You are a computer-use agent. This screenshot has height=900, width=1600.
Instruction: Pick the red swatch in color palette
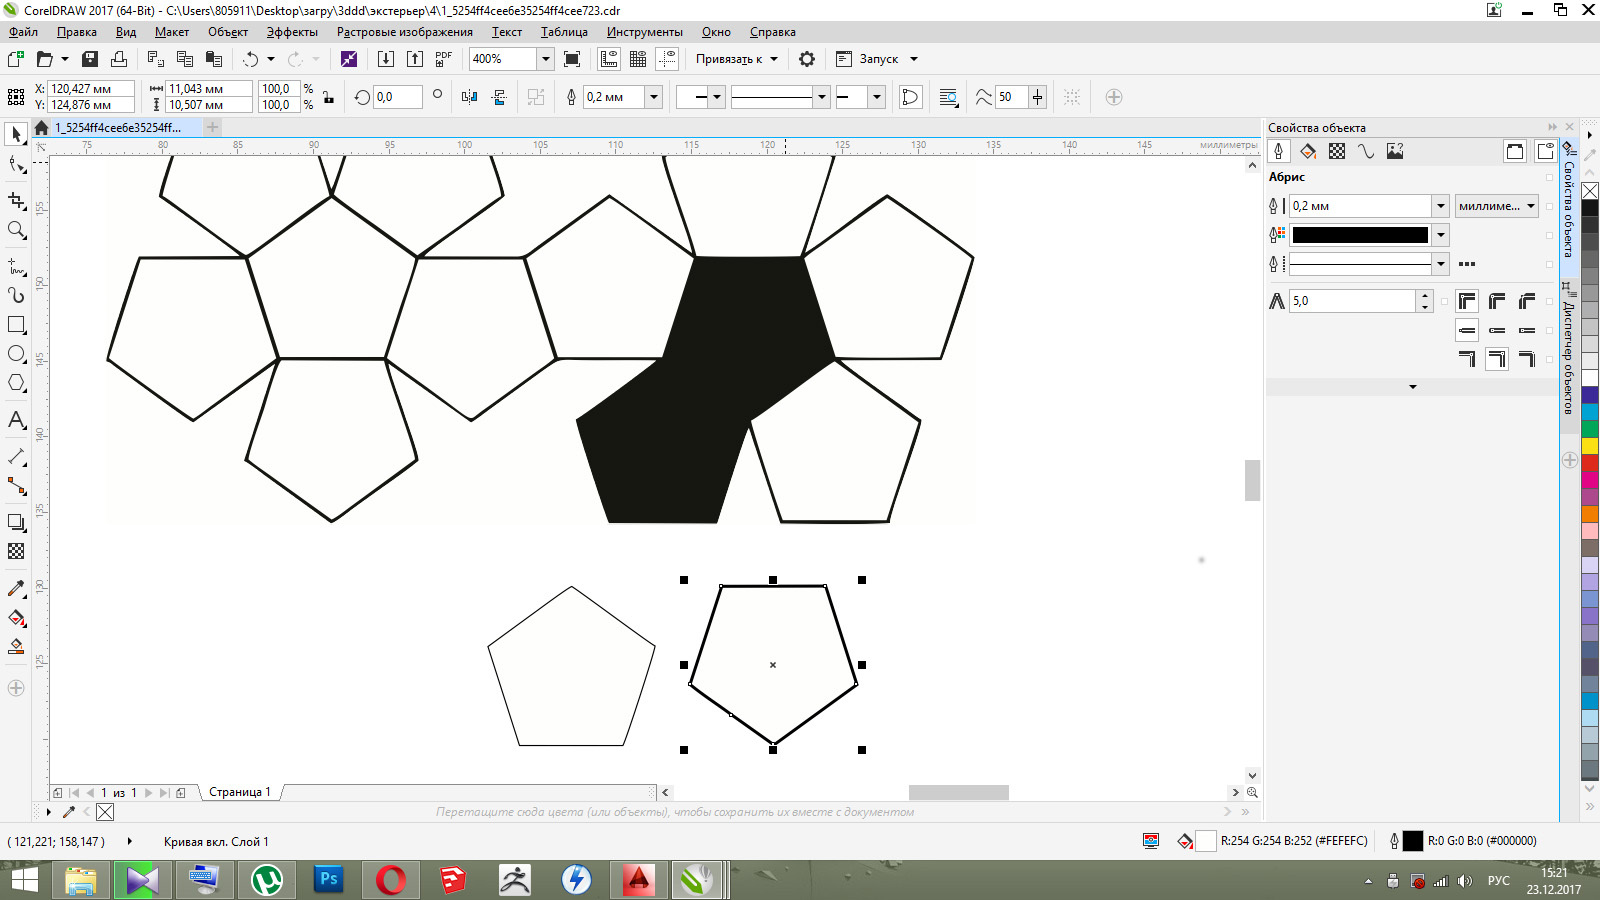click(1590, 463)
